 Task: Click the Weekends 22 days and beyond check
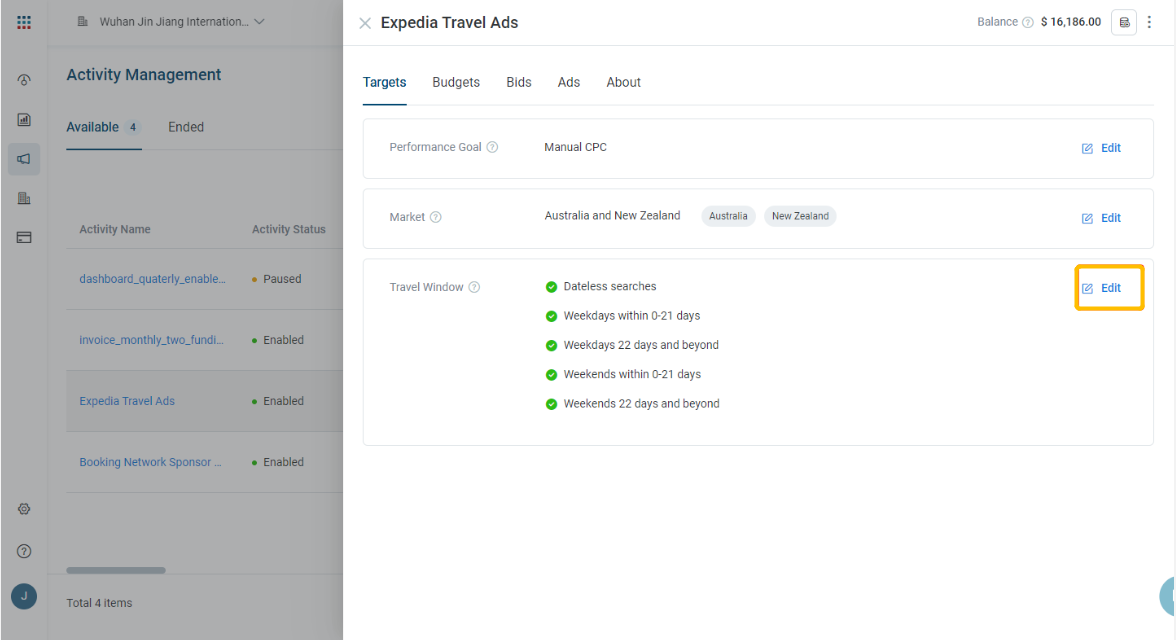point(551,404)
